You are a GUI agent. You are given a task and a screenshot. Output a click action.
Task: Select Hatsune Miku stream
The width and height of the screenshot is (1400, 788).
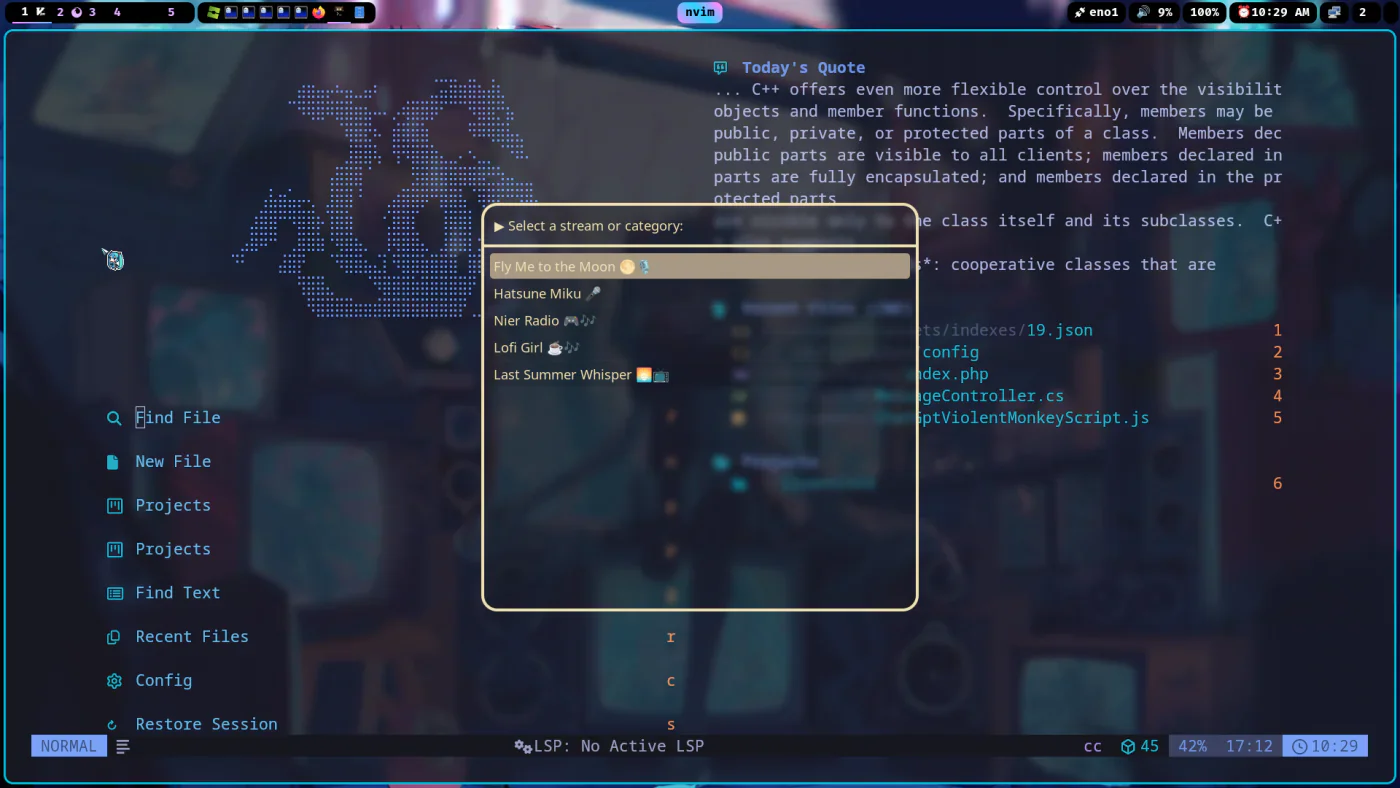click(x=700, y=294)
